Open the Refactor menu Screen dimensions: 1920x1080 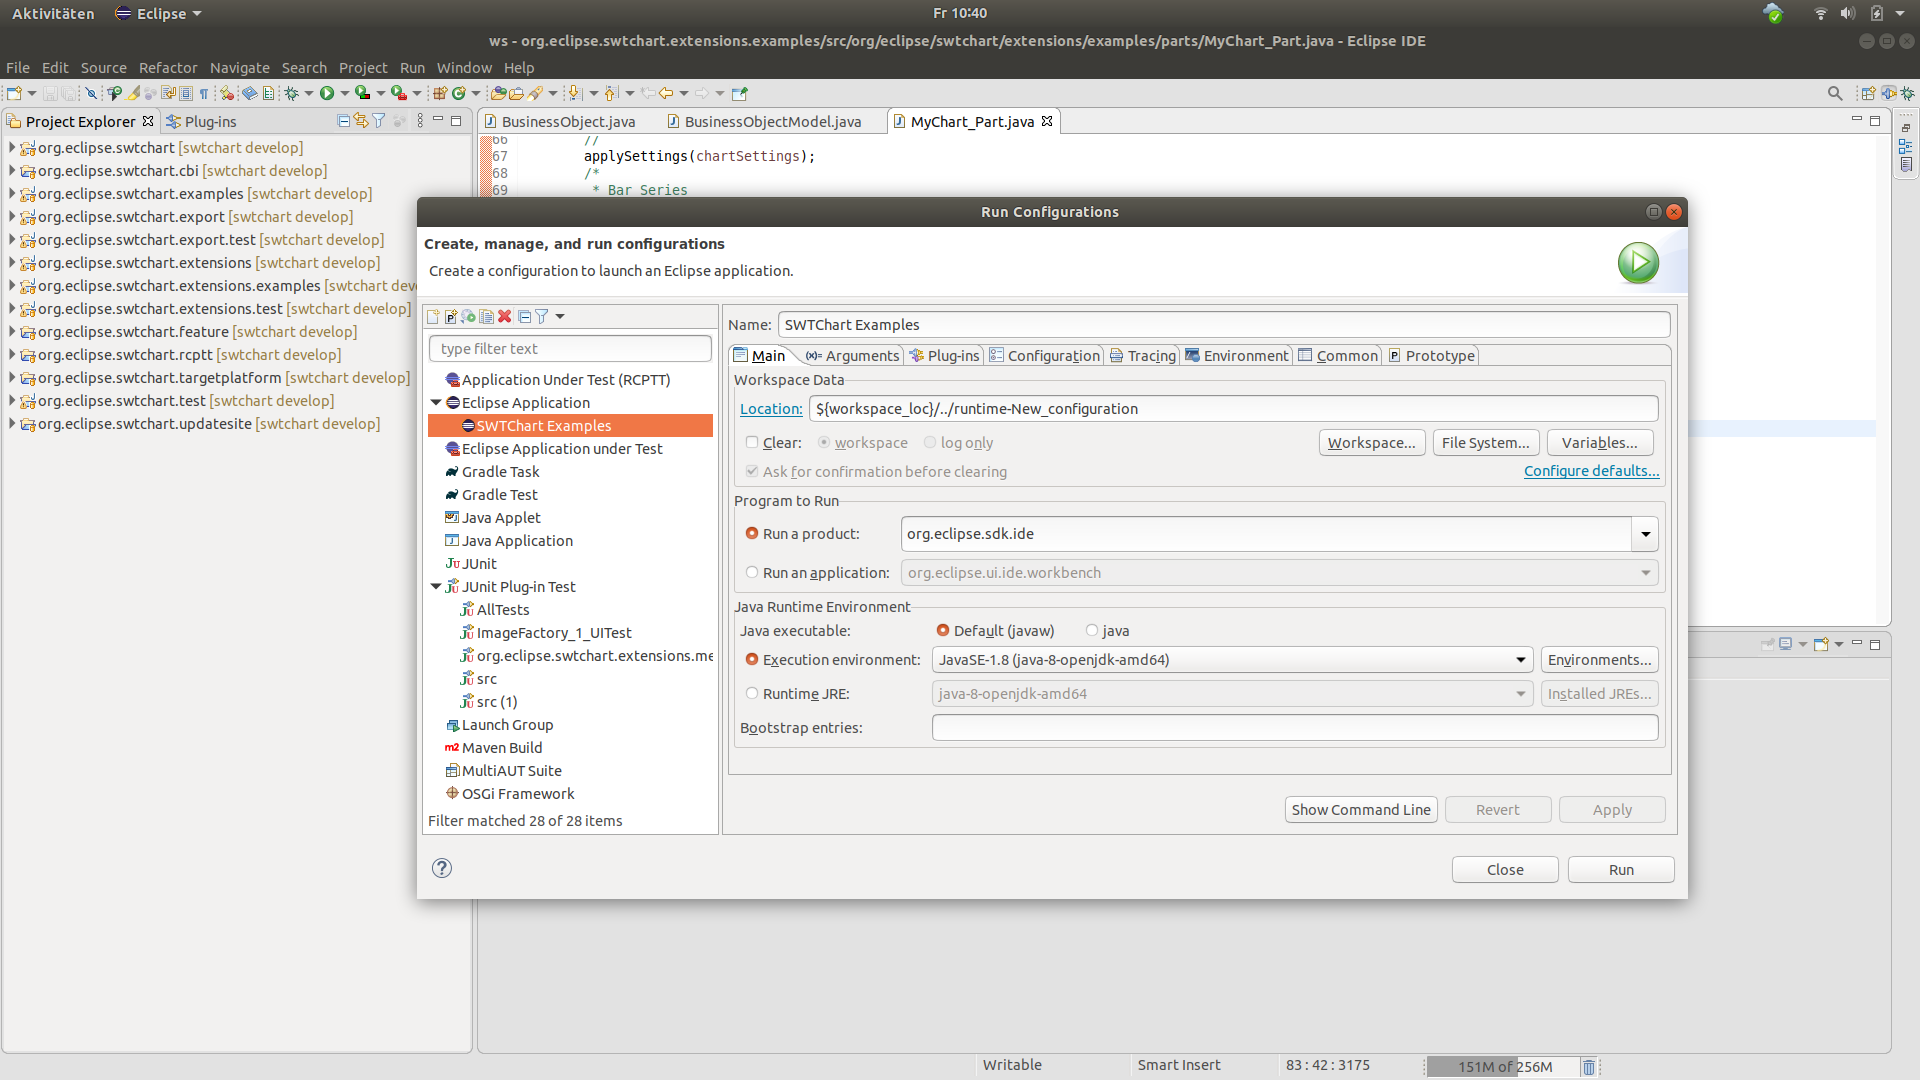pyautogui.click(x=168, y=67)
